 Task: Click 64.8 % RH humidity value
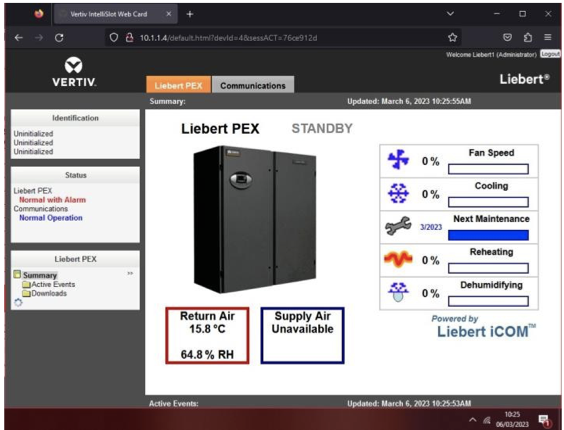tap(207, 354)
